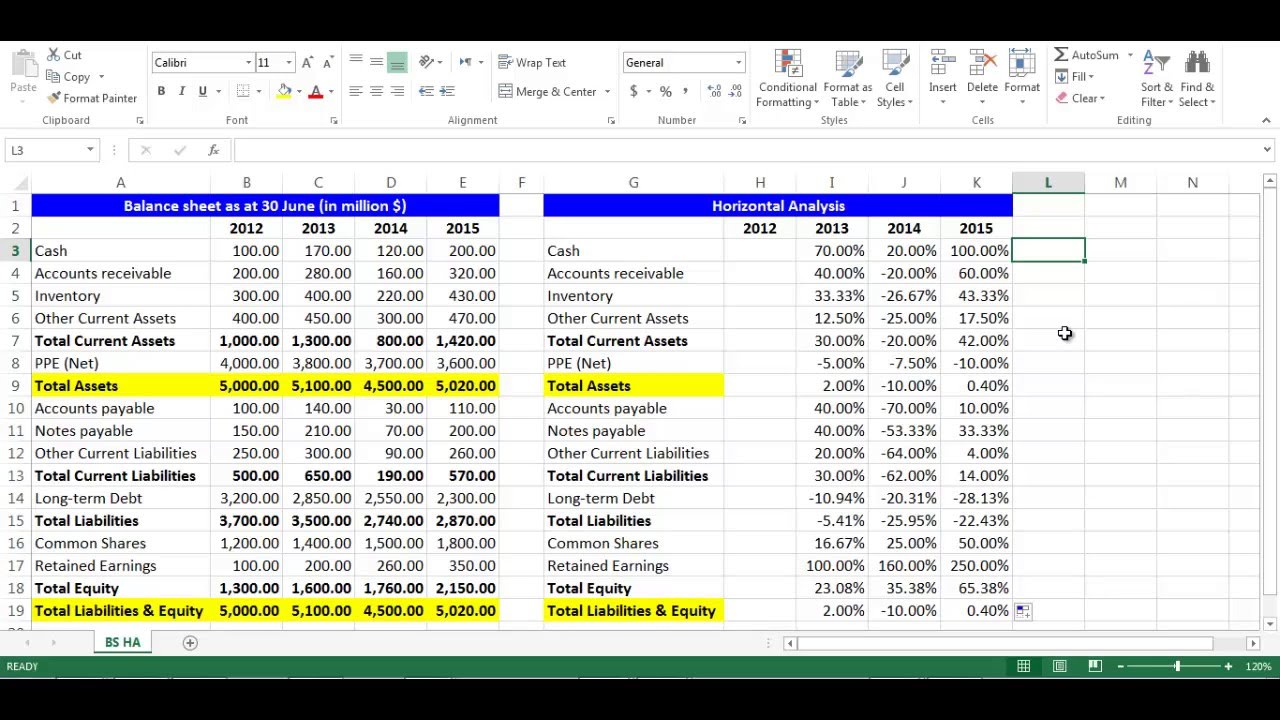Click the Merge & Center button
The height and width of the screenshot is (720, 1280).
tap(547, 92)
